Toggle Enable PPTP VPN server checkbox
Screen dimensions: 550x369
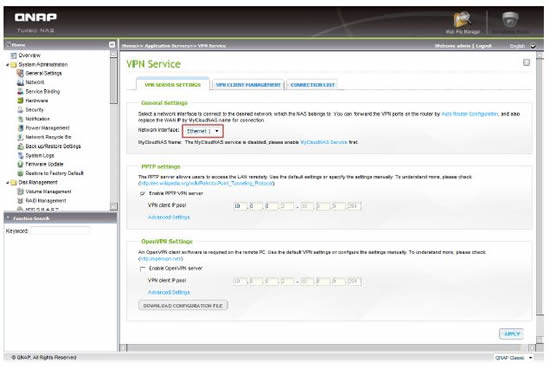(142, 194)
